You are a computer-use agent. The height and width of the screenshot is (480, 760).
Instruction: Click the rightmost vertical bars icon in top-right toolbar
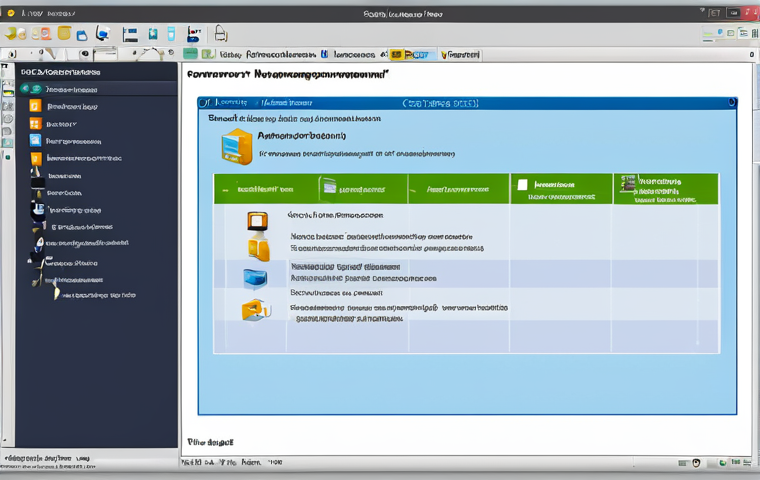755,33
